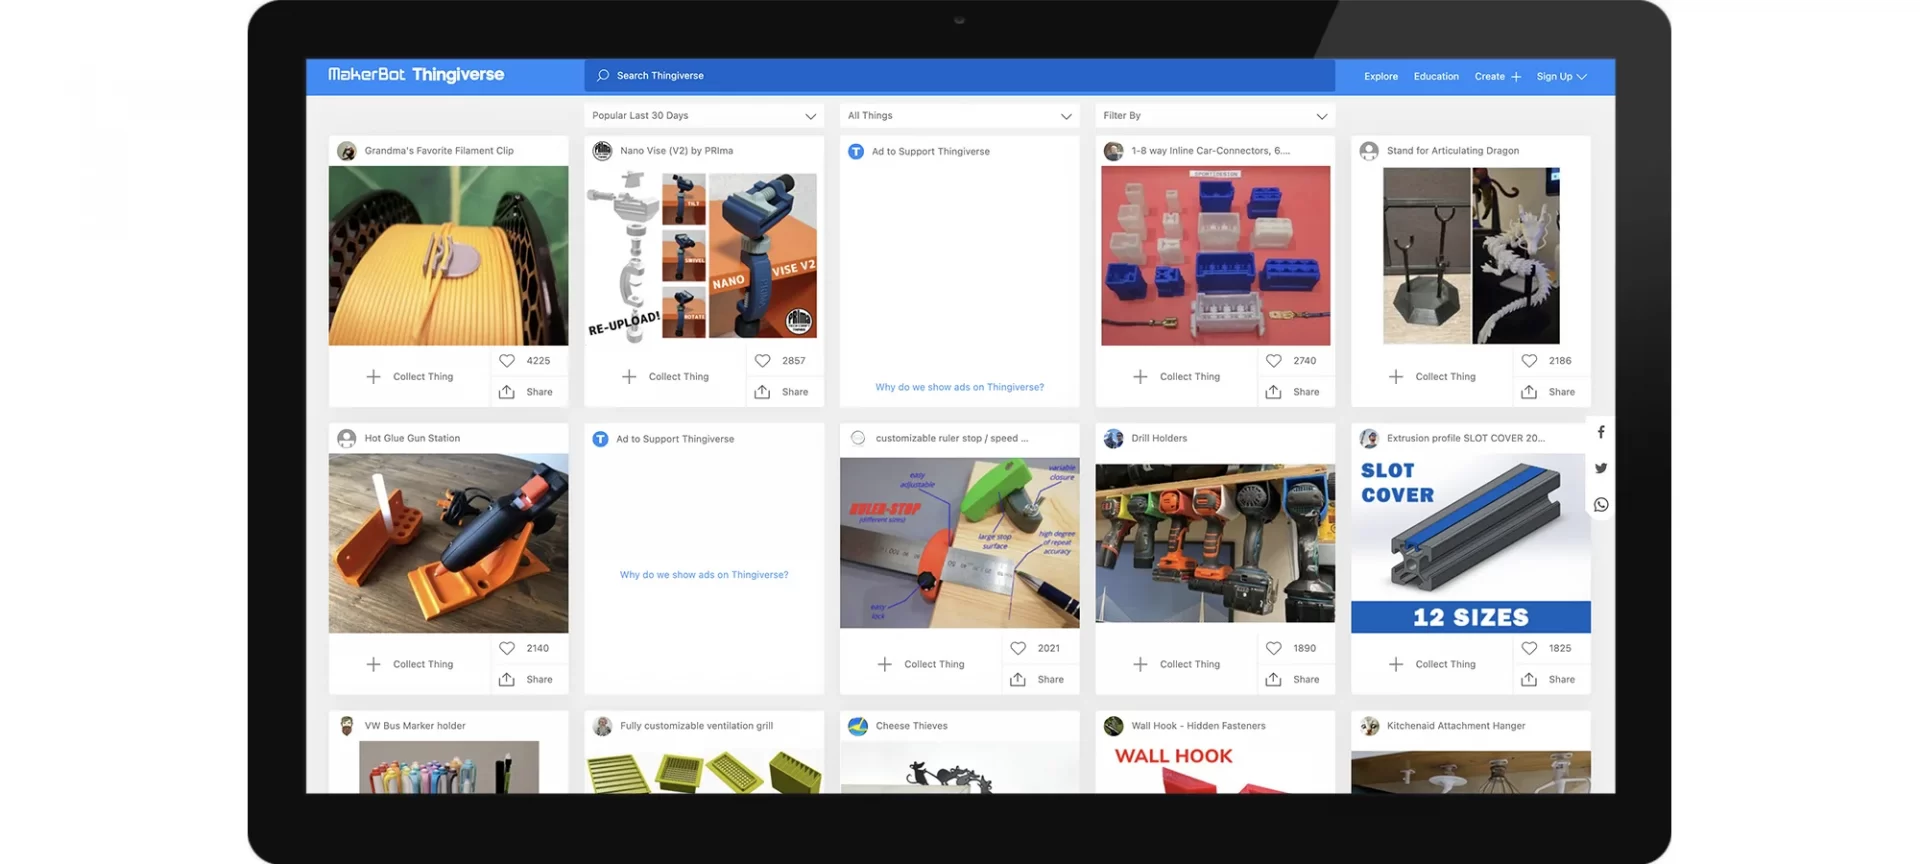Collect Thing on 1-8 way Inline Car-Connectors
The width and height of the screenshot is (1920, 864).
[x=1177, y=377]
